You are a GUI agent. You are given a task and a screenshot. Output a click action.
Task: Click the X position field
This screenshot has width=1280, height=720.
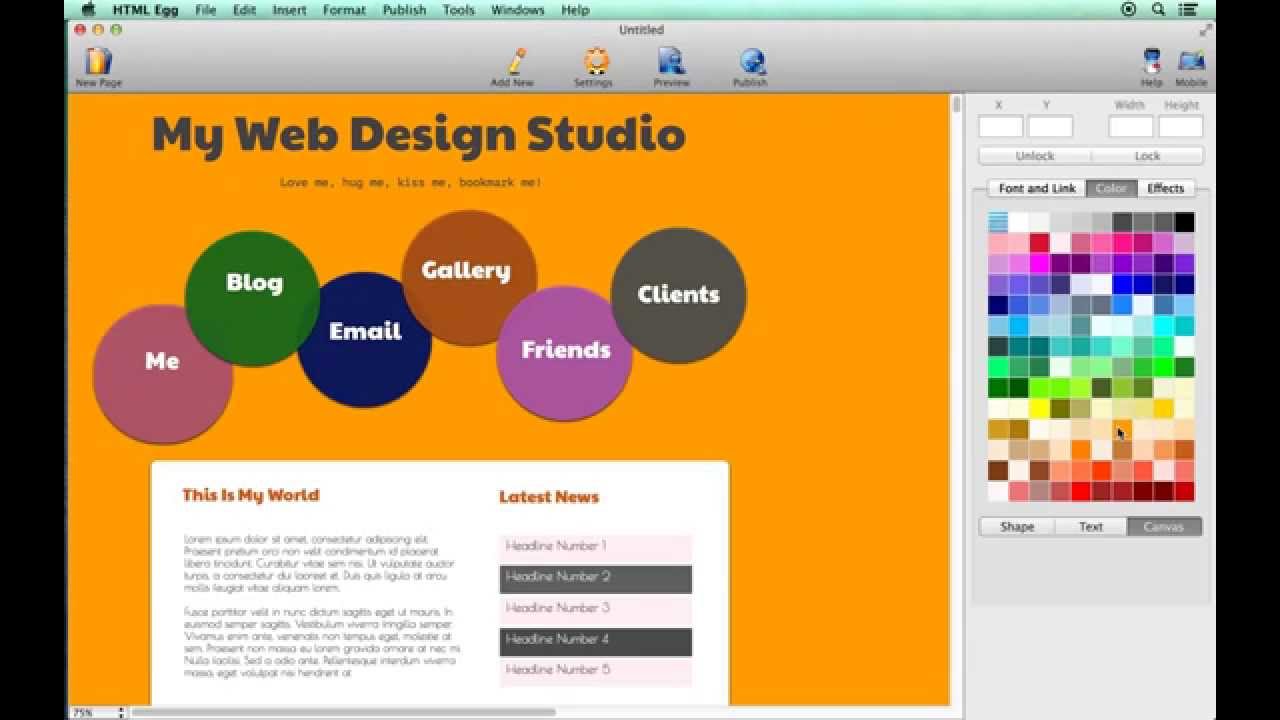pos(1001,127)
